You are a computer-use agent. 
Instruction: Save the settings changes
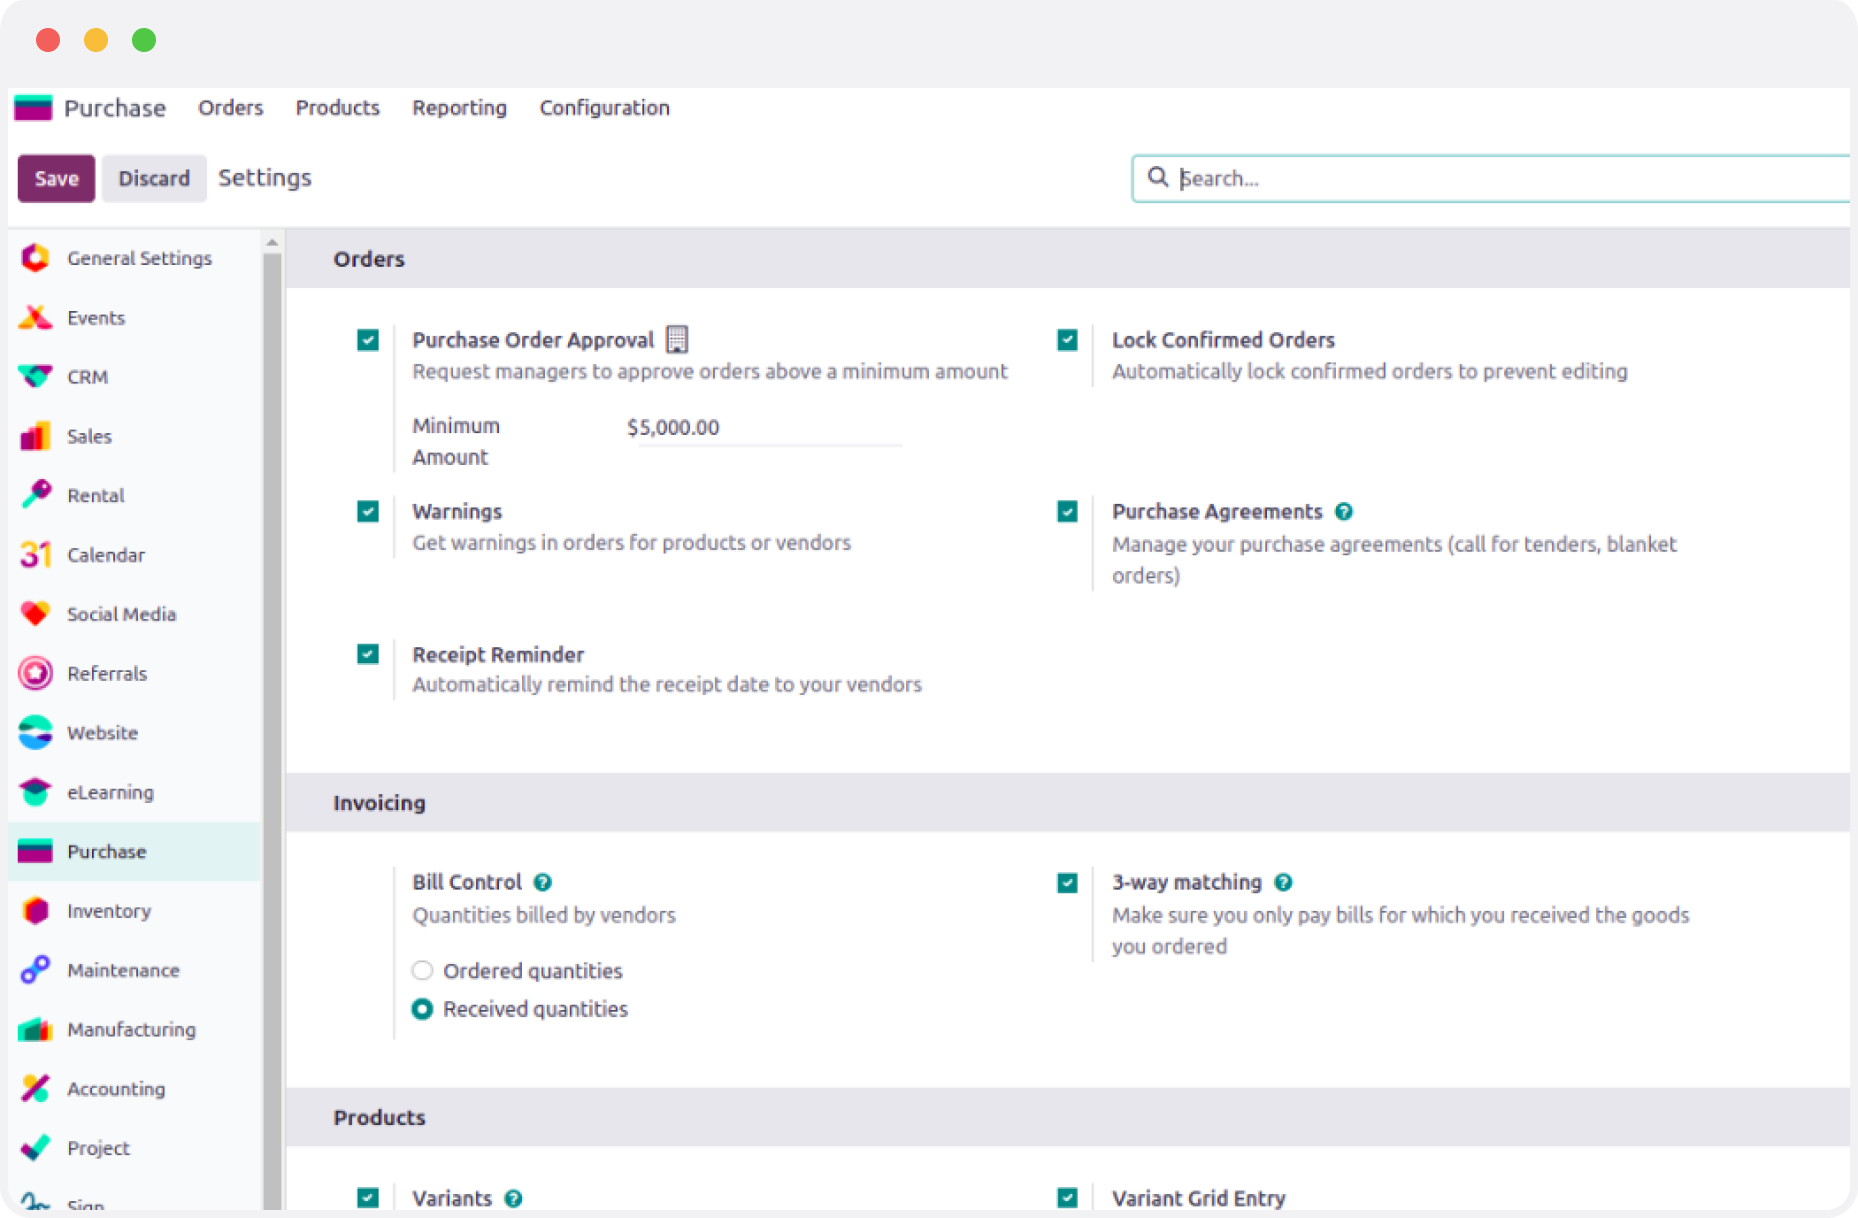[x=56, y=179]
